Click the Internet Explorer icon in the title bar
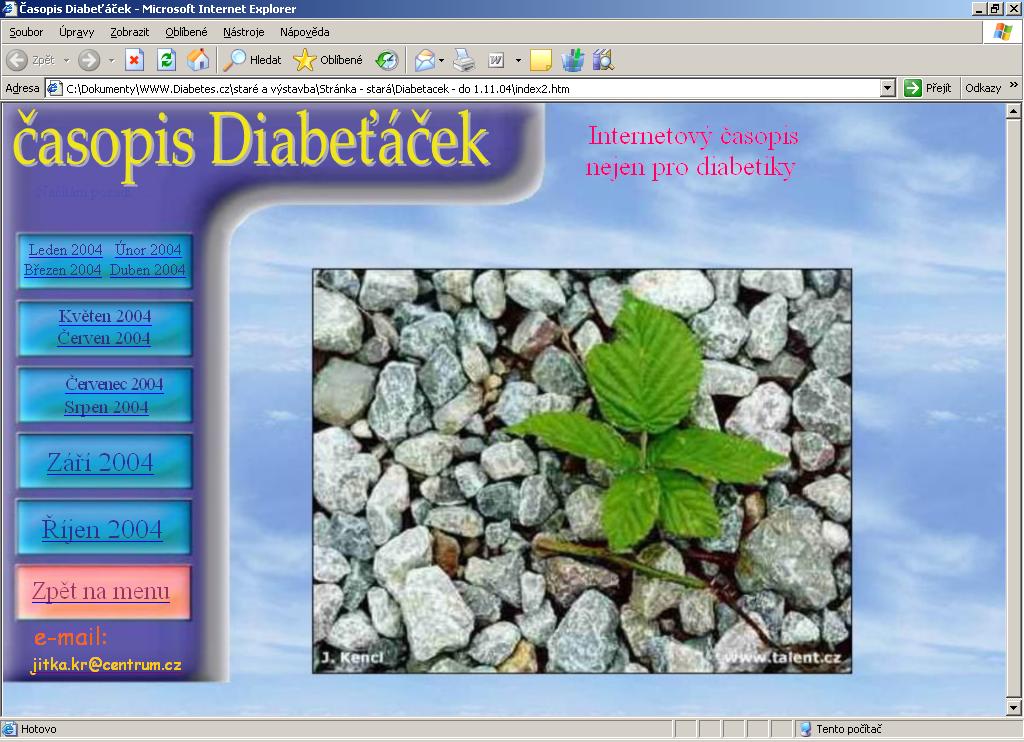1024x742 pixels. [x=9, y=8]
